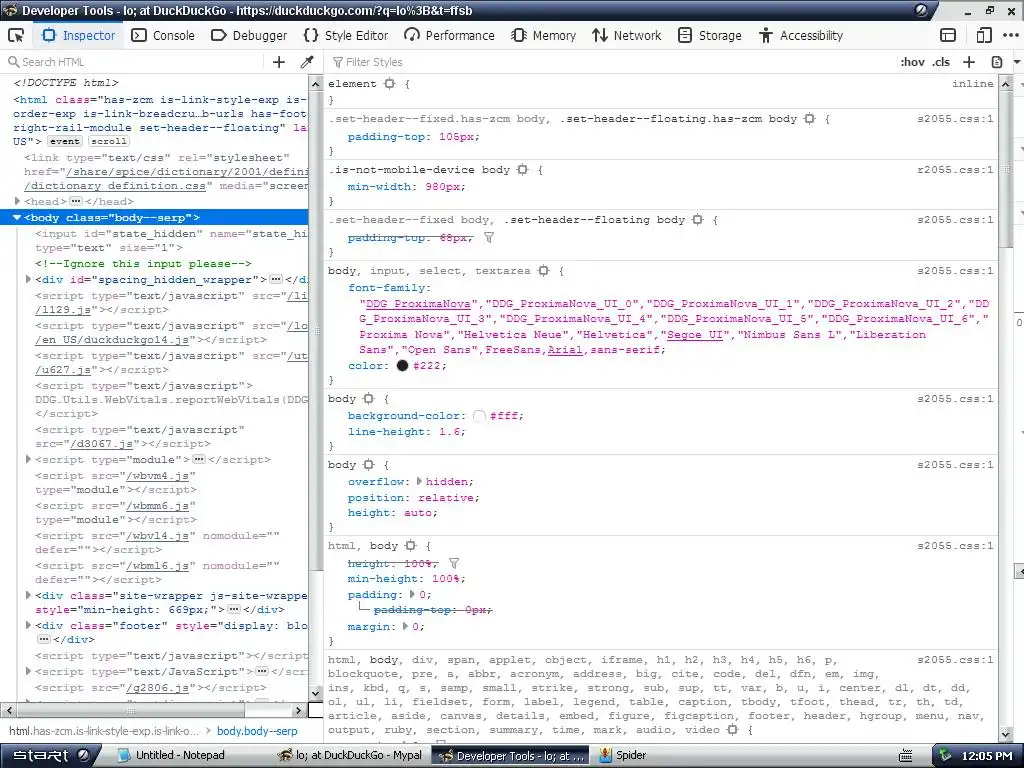
Task: Switch to Spider game in taskbar
Action: click(x=622, y=756)
